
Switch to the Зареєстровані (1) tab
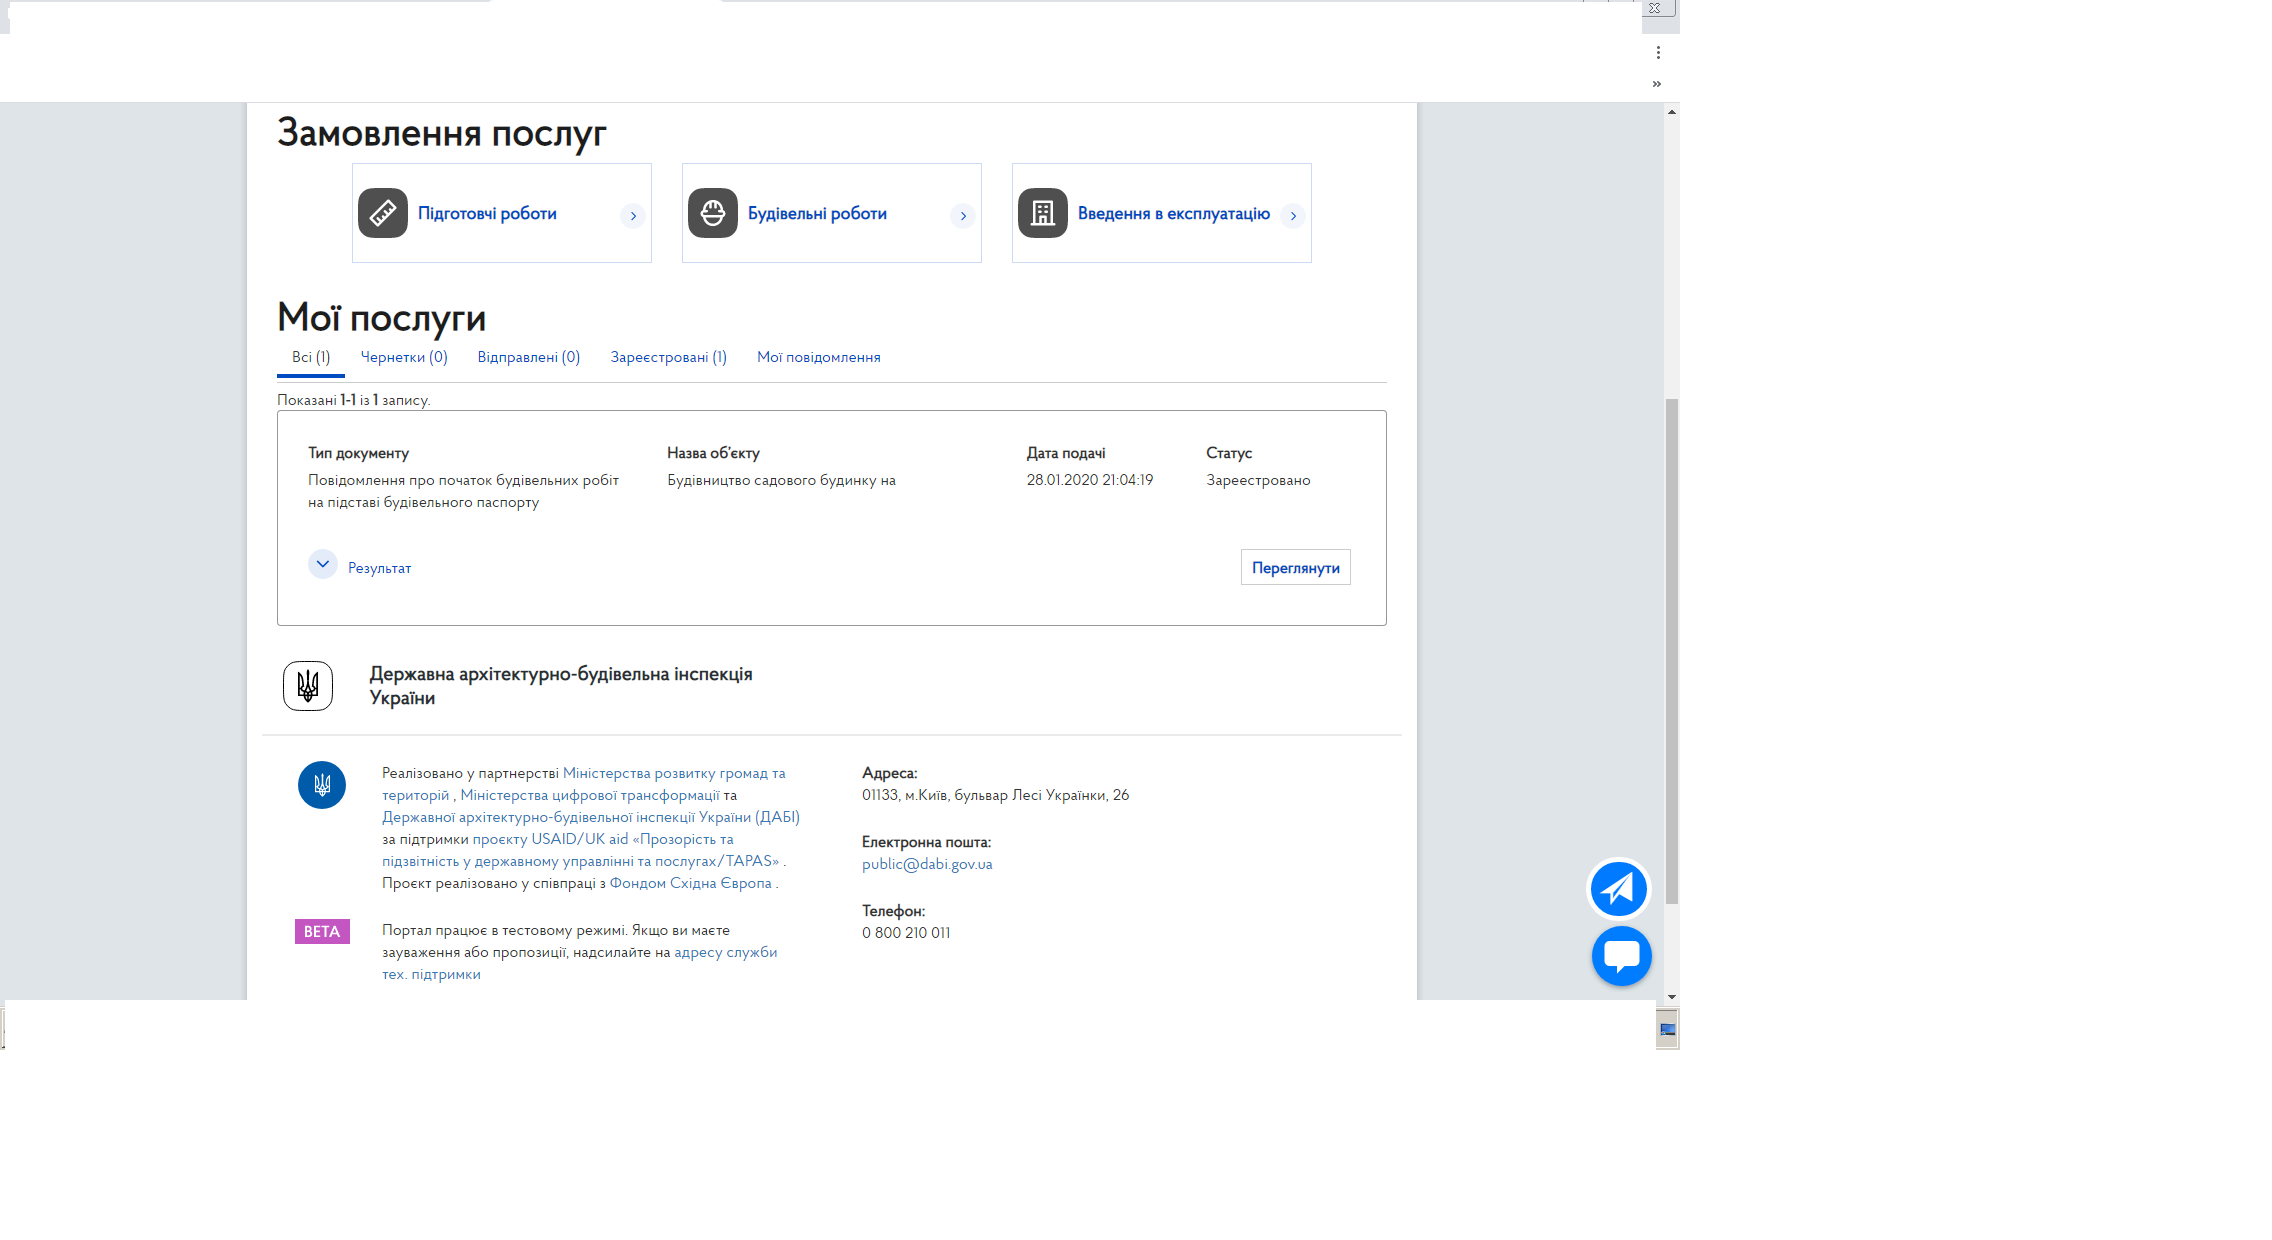click(669, 357)
